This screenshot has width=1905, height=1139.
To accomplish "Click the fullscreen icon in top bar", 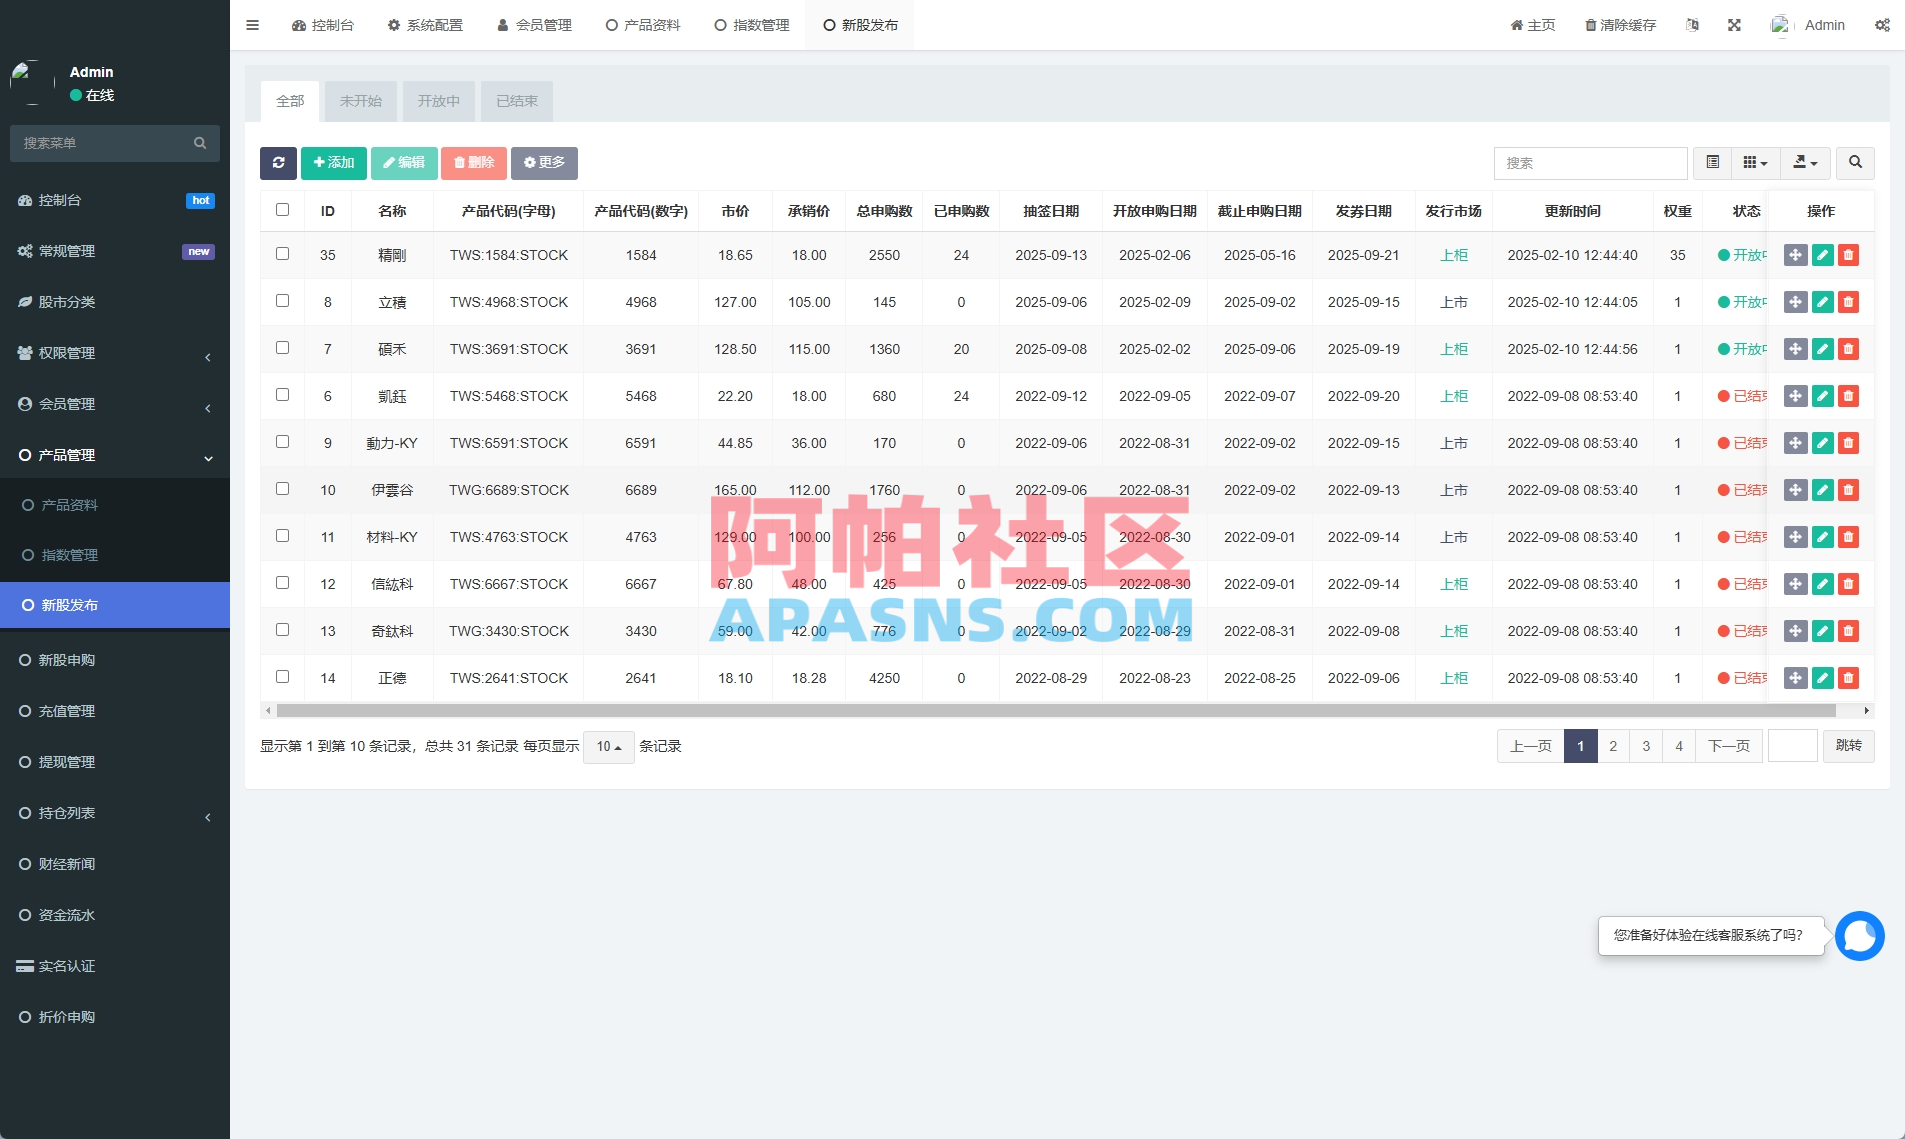I will (x=1734, y=25).
